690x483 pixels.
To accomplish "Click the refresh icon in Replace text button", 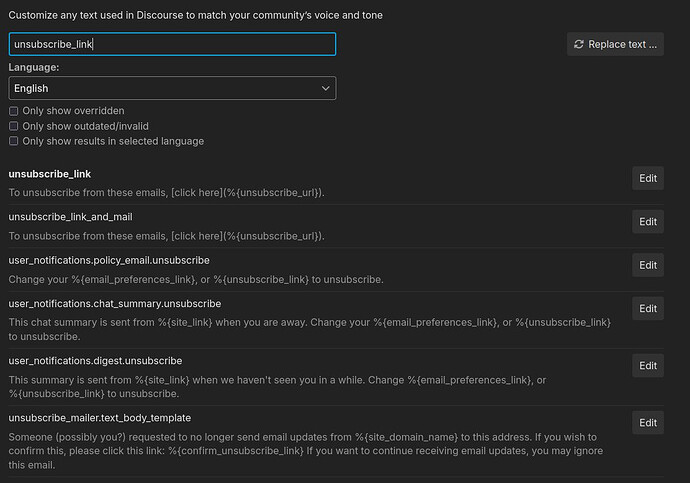I will (579, 44).
